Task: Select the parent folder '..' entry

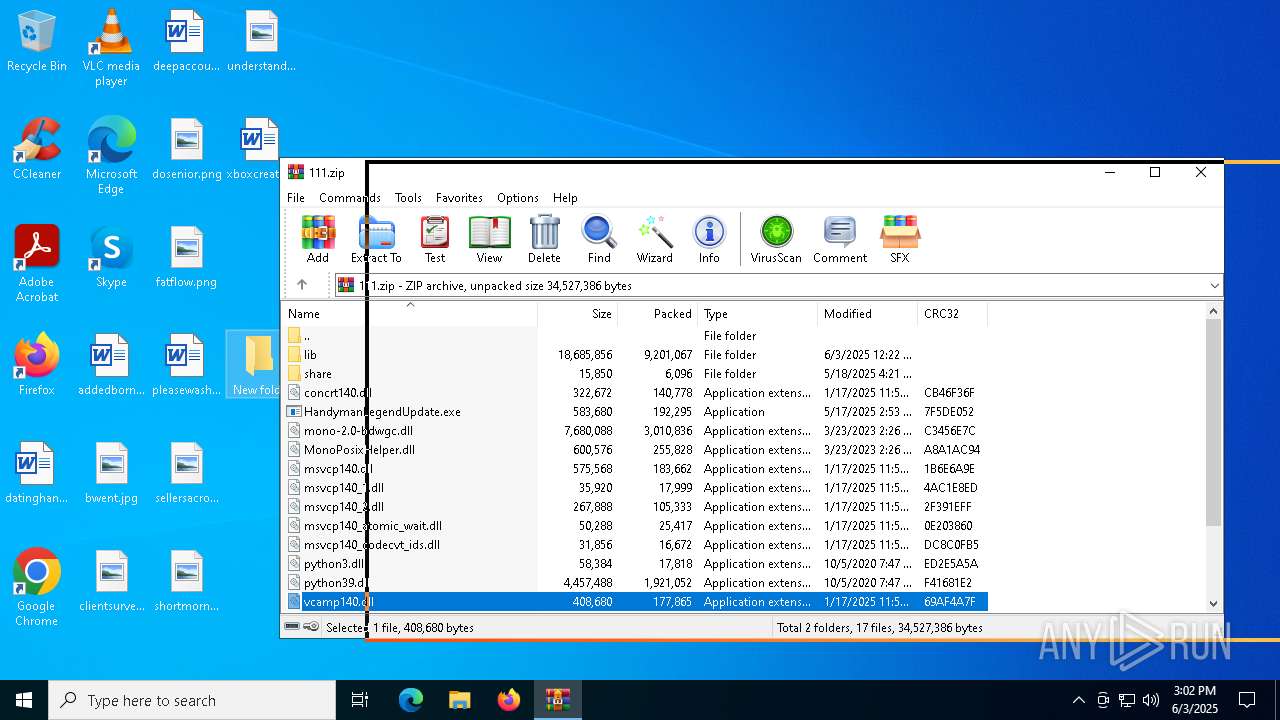Action: click(636, 336)
